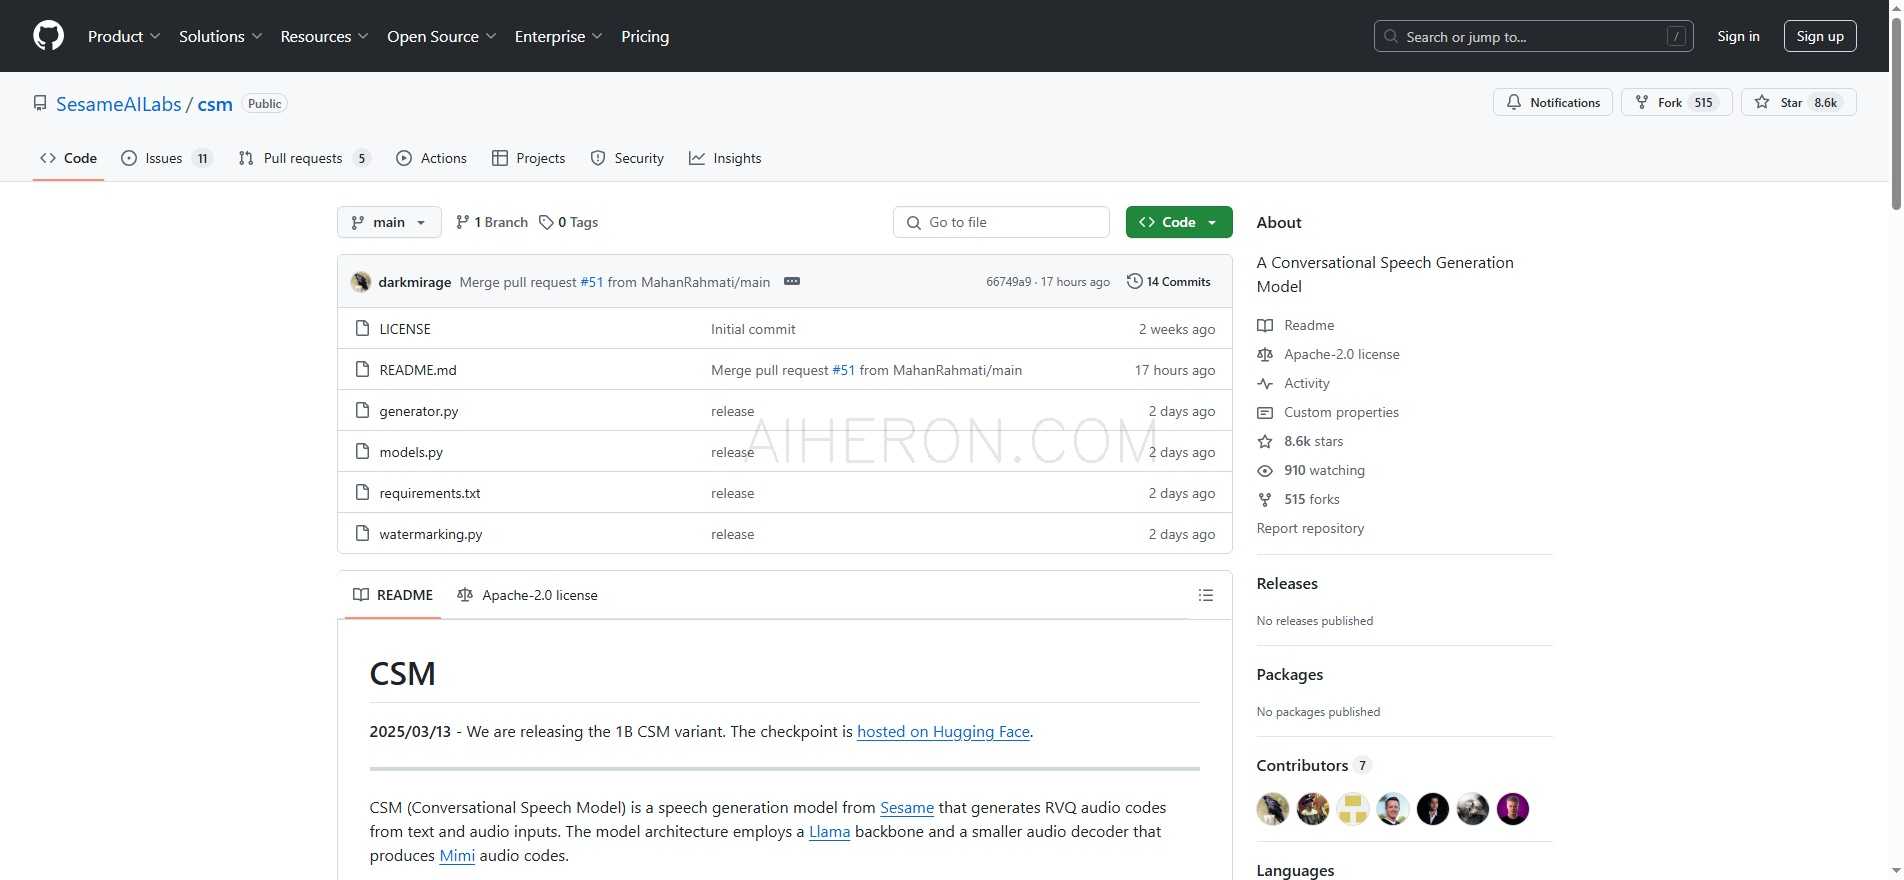Open the Enterprise dropdown

[558, 36]
